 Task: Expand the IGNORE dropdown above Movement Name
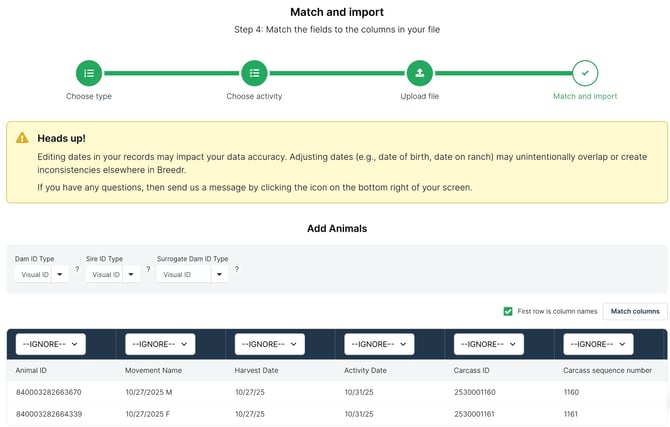click(160, 344)
